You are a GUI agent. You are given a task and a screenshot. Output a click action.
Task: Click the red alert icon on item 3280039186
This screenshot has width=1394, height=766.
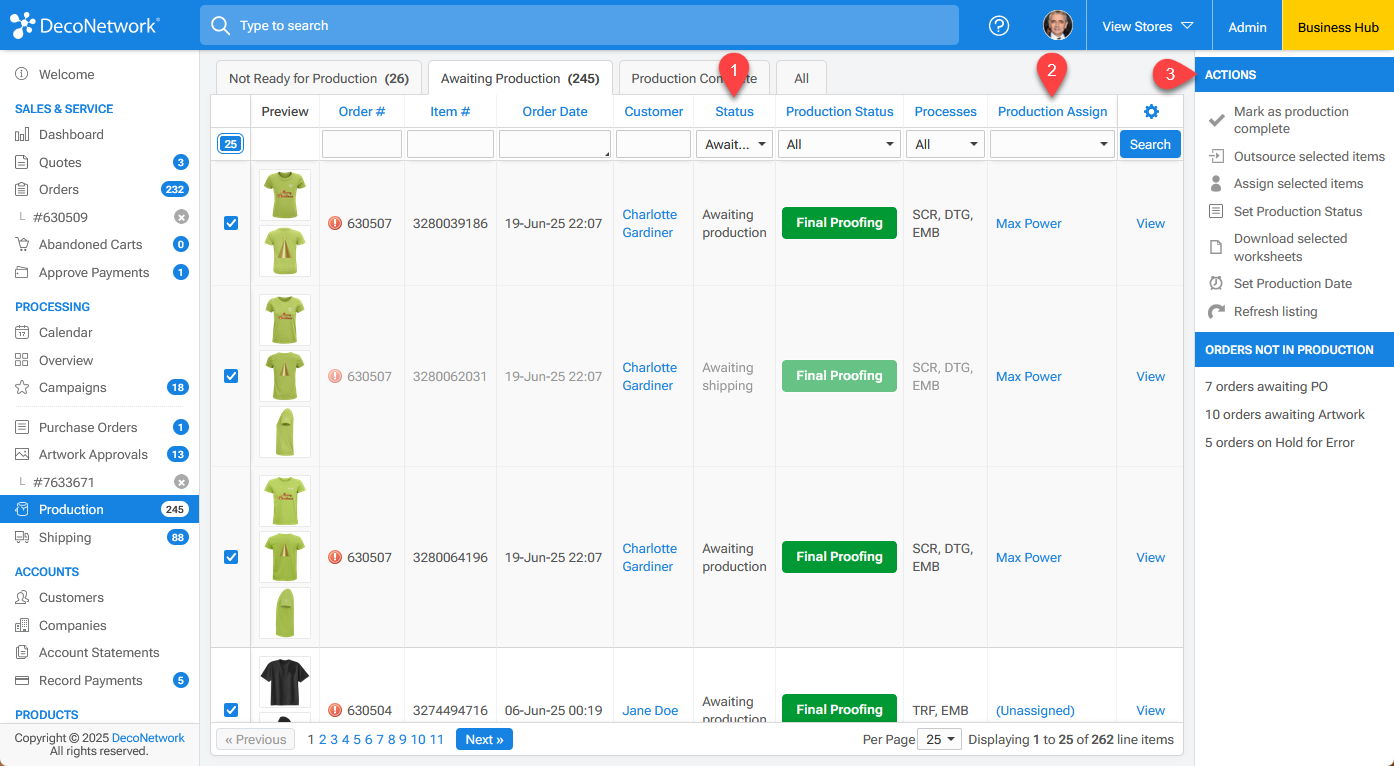tap(335, 224)
